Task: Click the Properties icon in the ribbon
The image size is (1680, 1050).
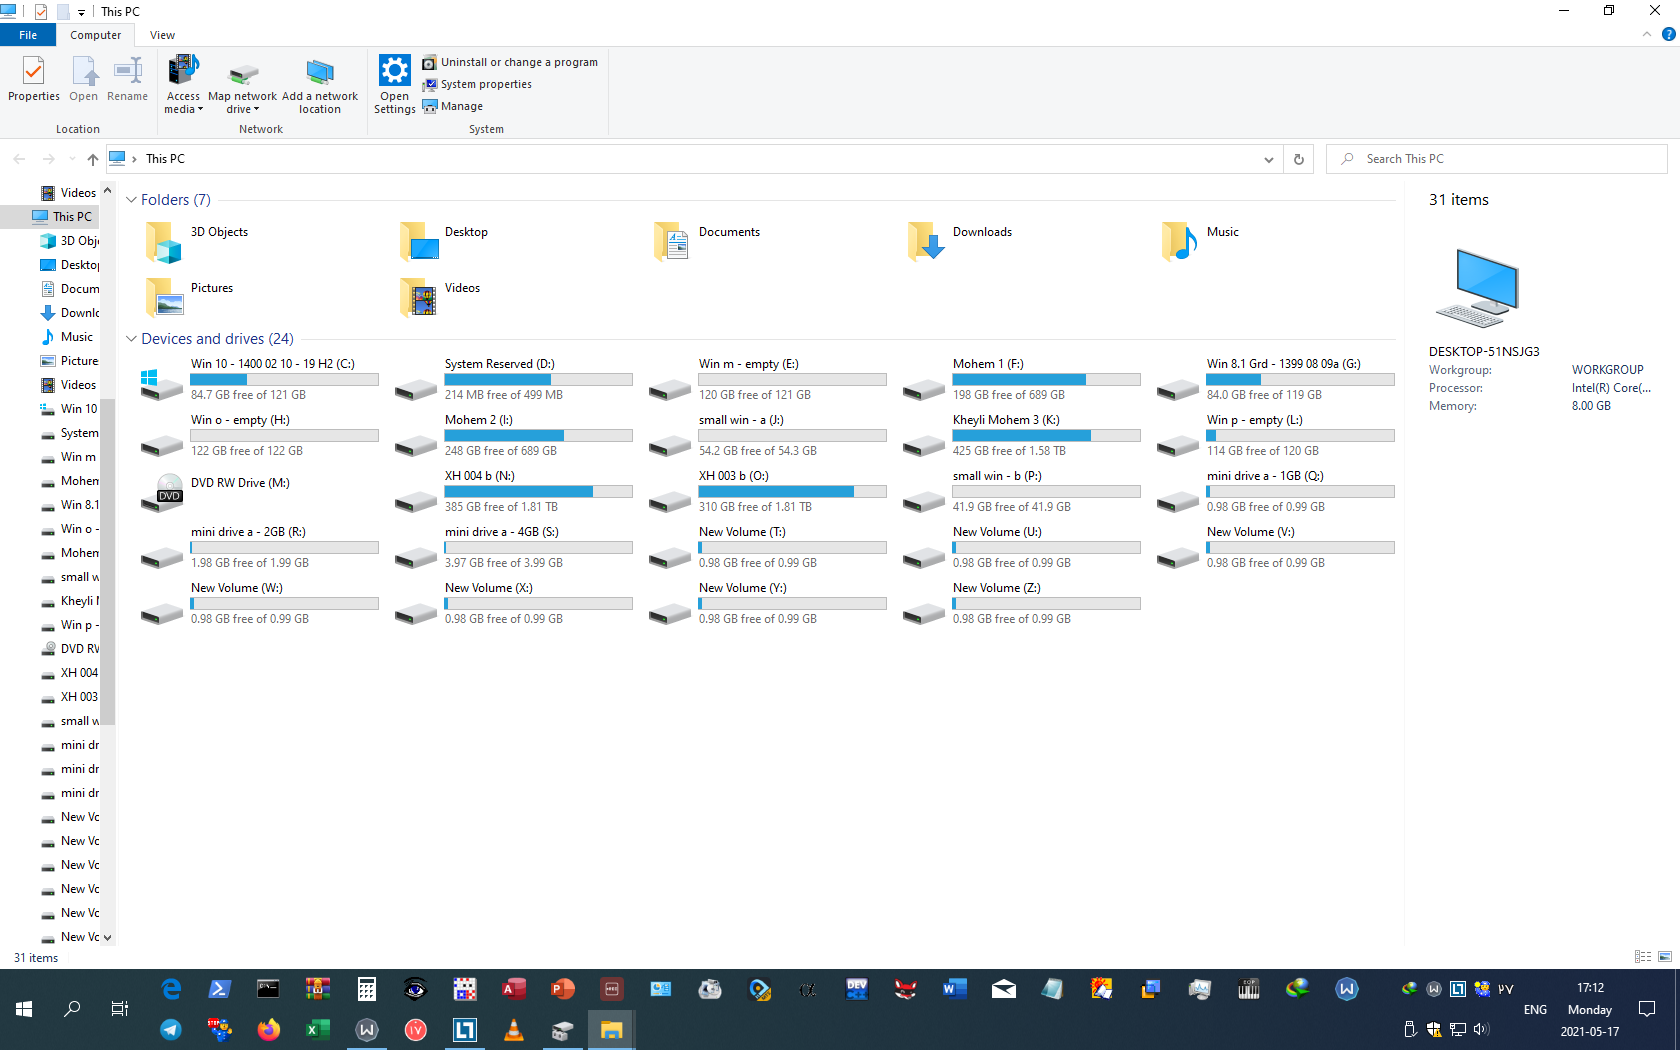Action: pos(33,72)
